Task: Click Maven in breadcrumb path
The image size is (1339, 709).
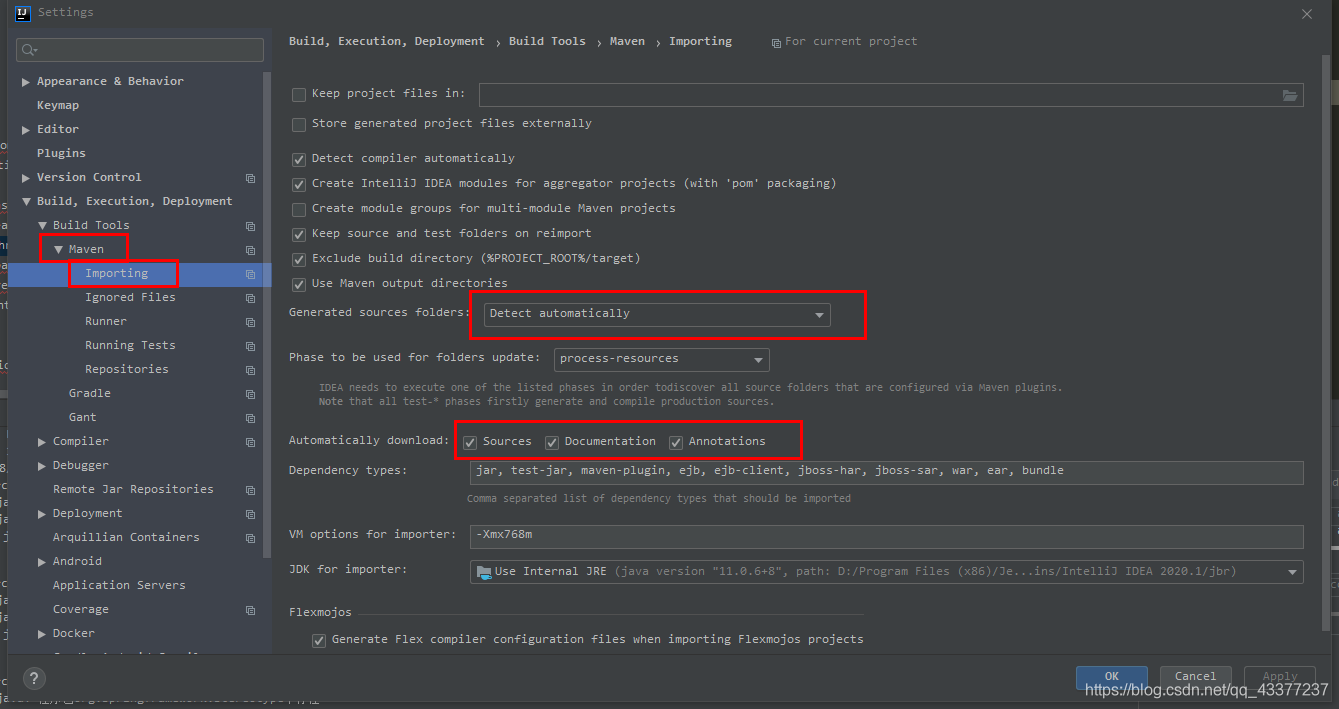Action: pos(628,42)
